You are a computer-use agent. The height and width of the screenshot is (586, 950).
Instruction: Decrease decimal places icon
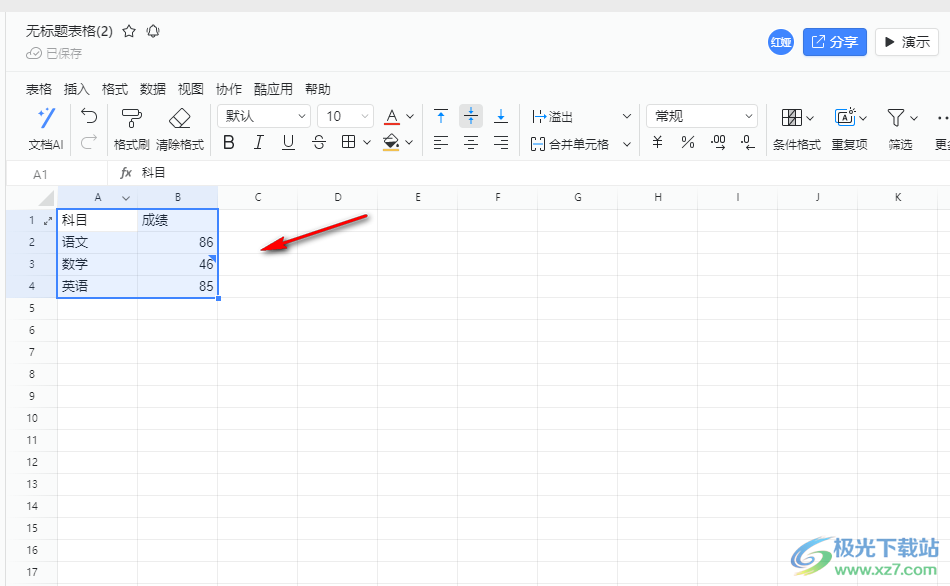point(748,142)
